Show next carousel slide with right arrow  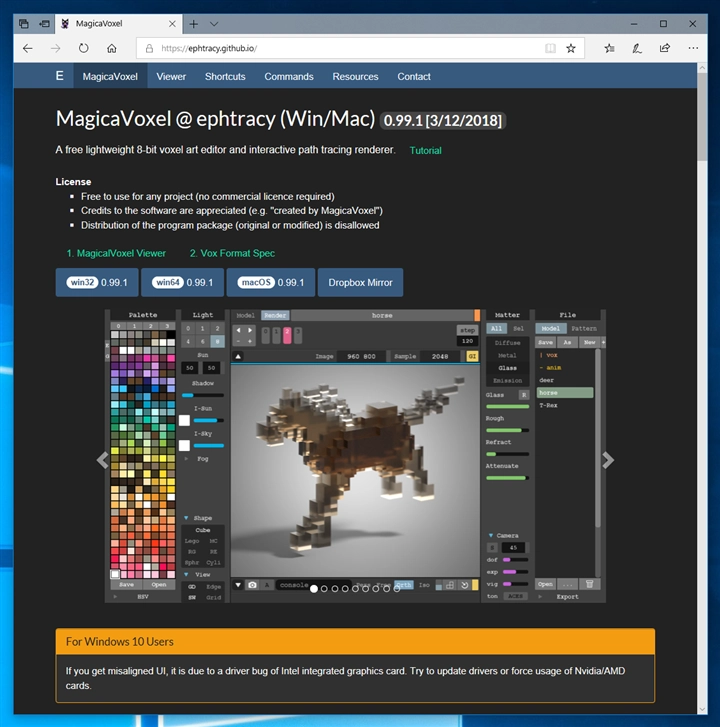point(608,460)
